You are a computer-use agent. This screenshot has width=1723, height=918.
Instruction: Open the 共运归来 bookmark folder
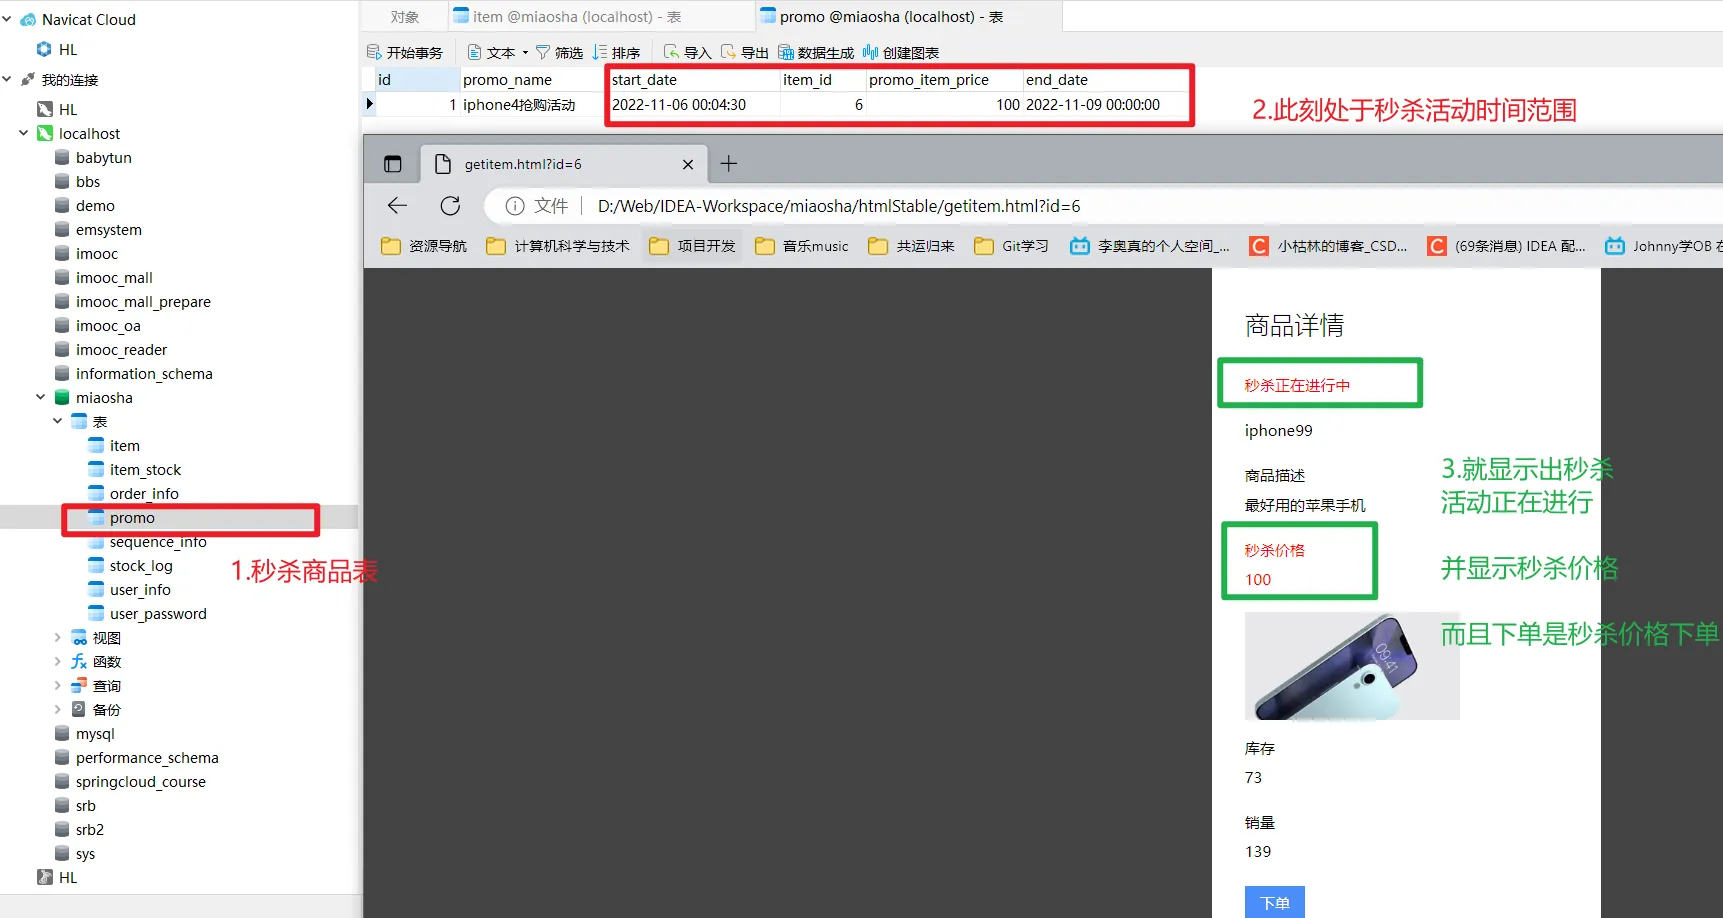911,246
